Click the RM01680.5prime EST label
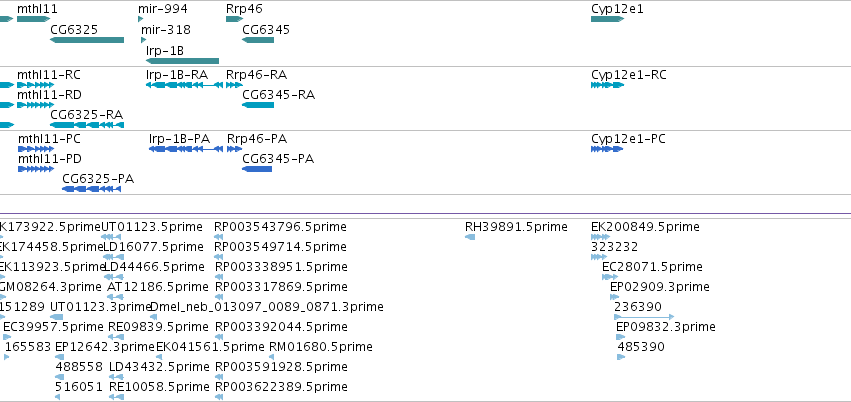Image resolution: width=851 pixels, height=402 pixels. tap(321, 347)
